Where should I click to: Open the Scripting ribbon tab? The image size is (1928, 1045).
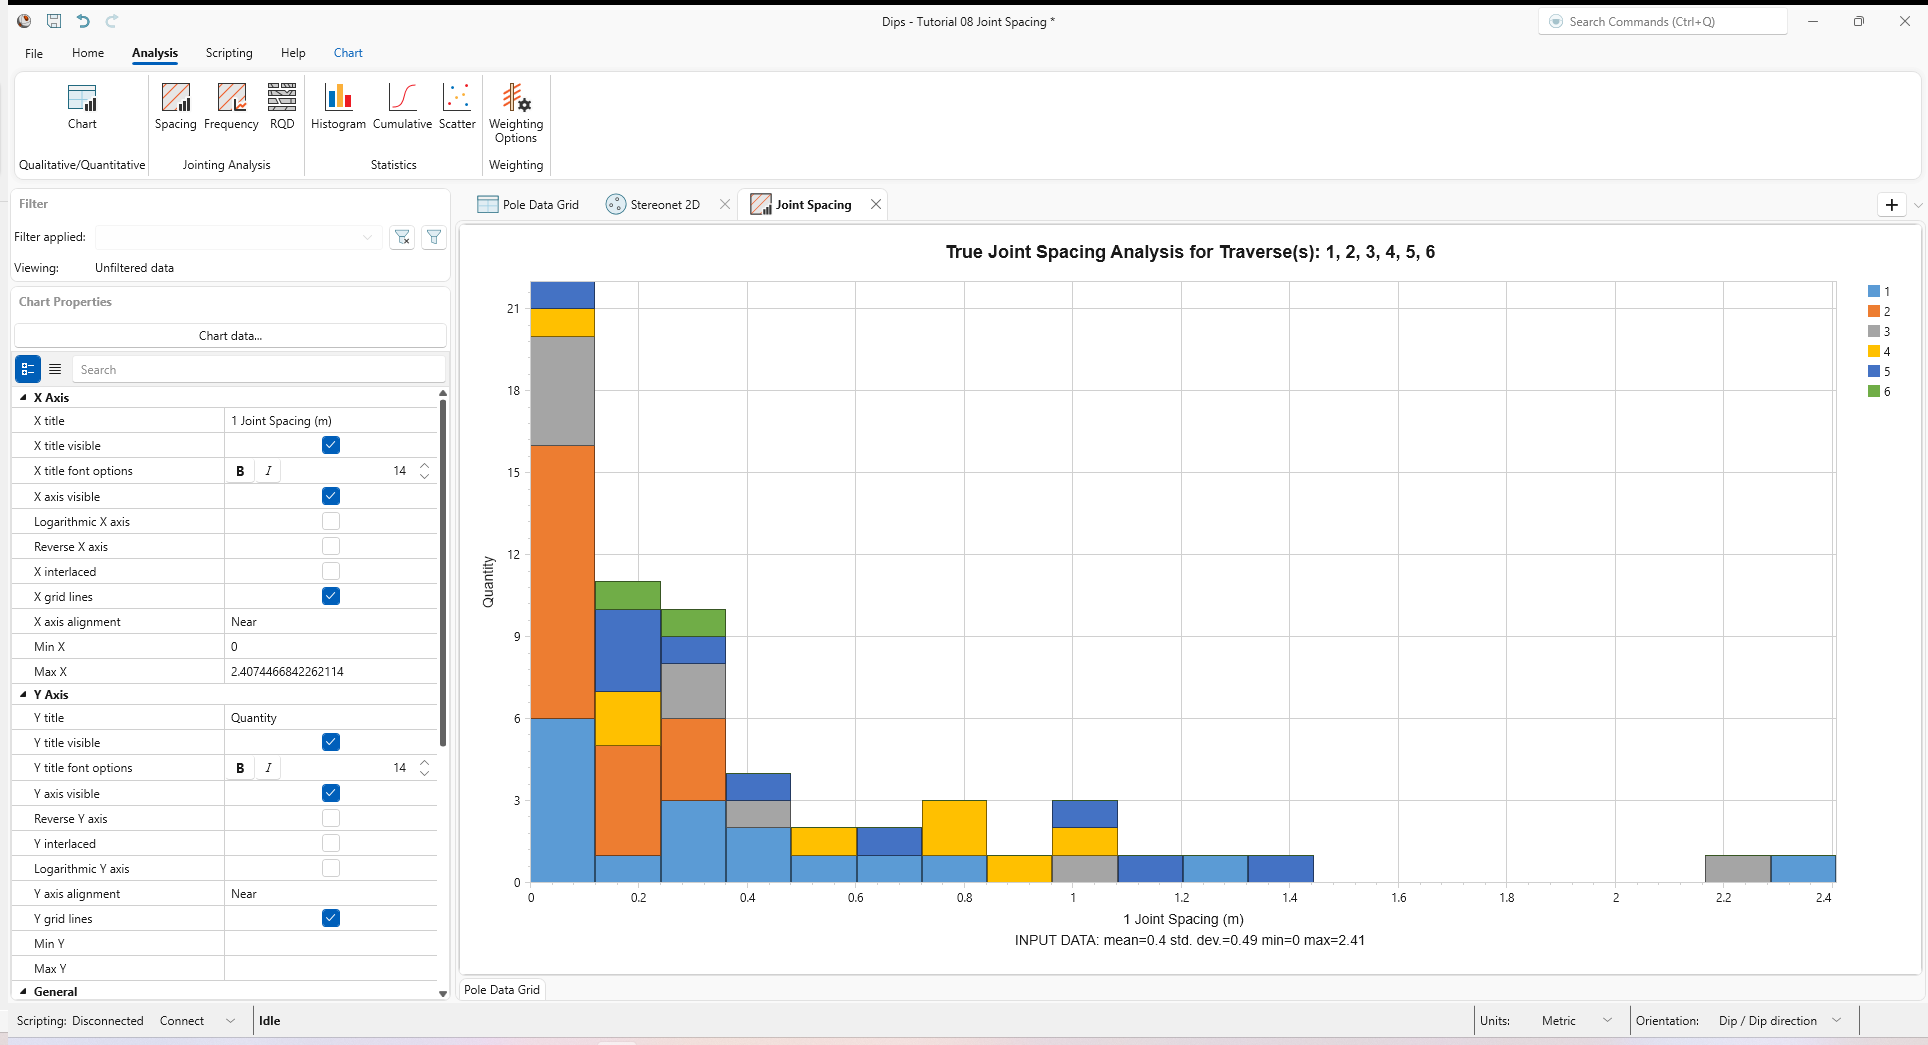tap(229, 53)
